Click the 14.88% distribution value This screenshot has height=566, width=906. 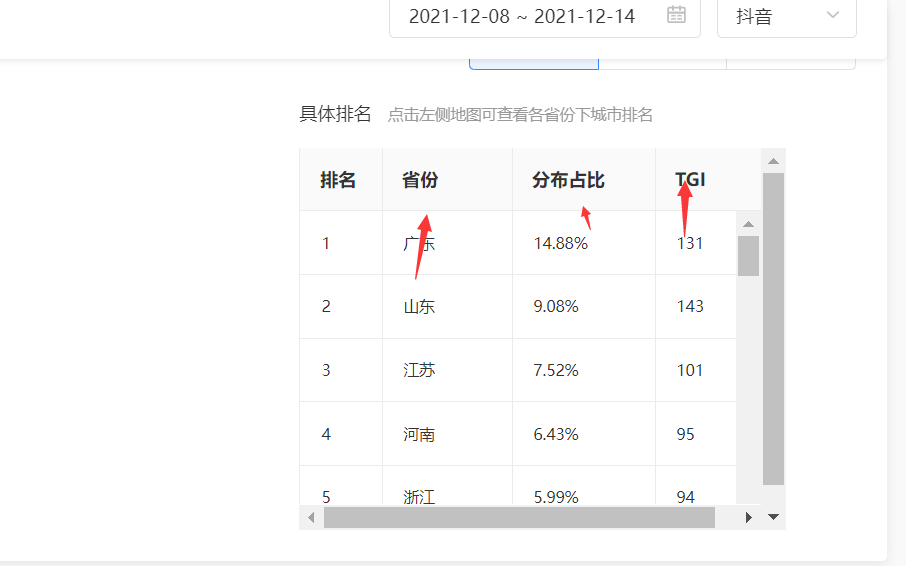(560, 243)
